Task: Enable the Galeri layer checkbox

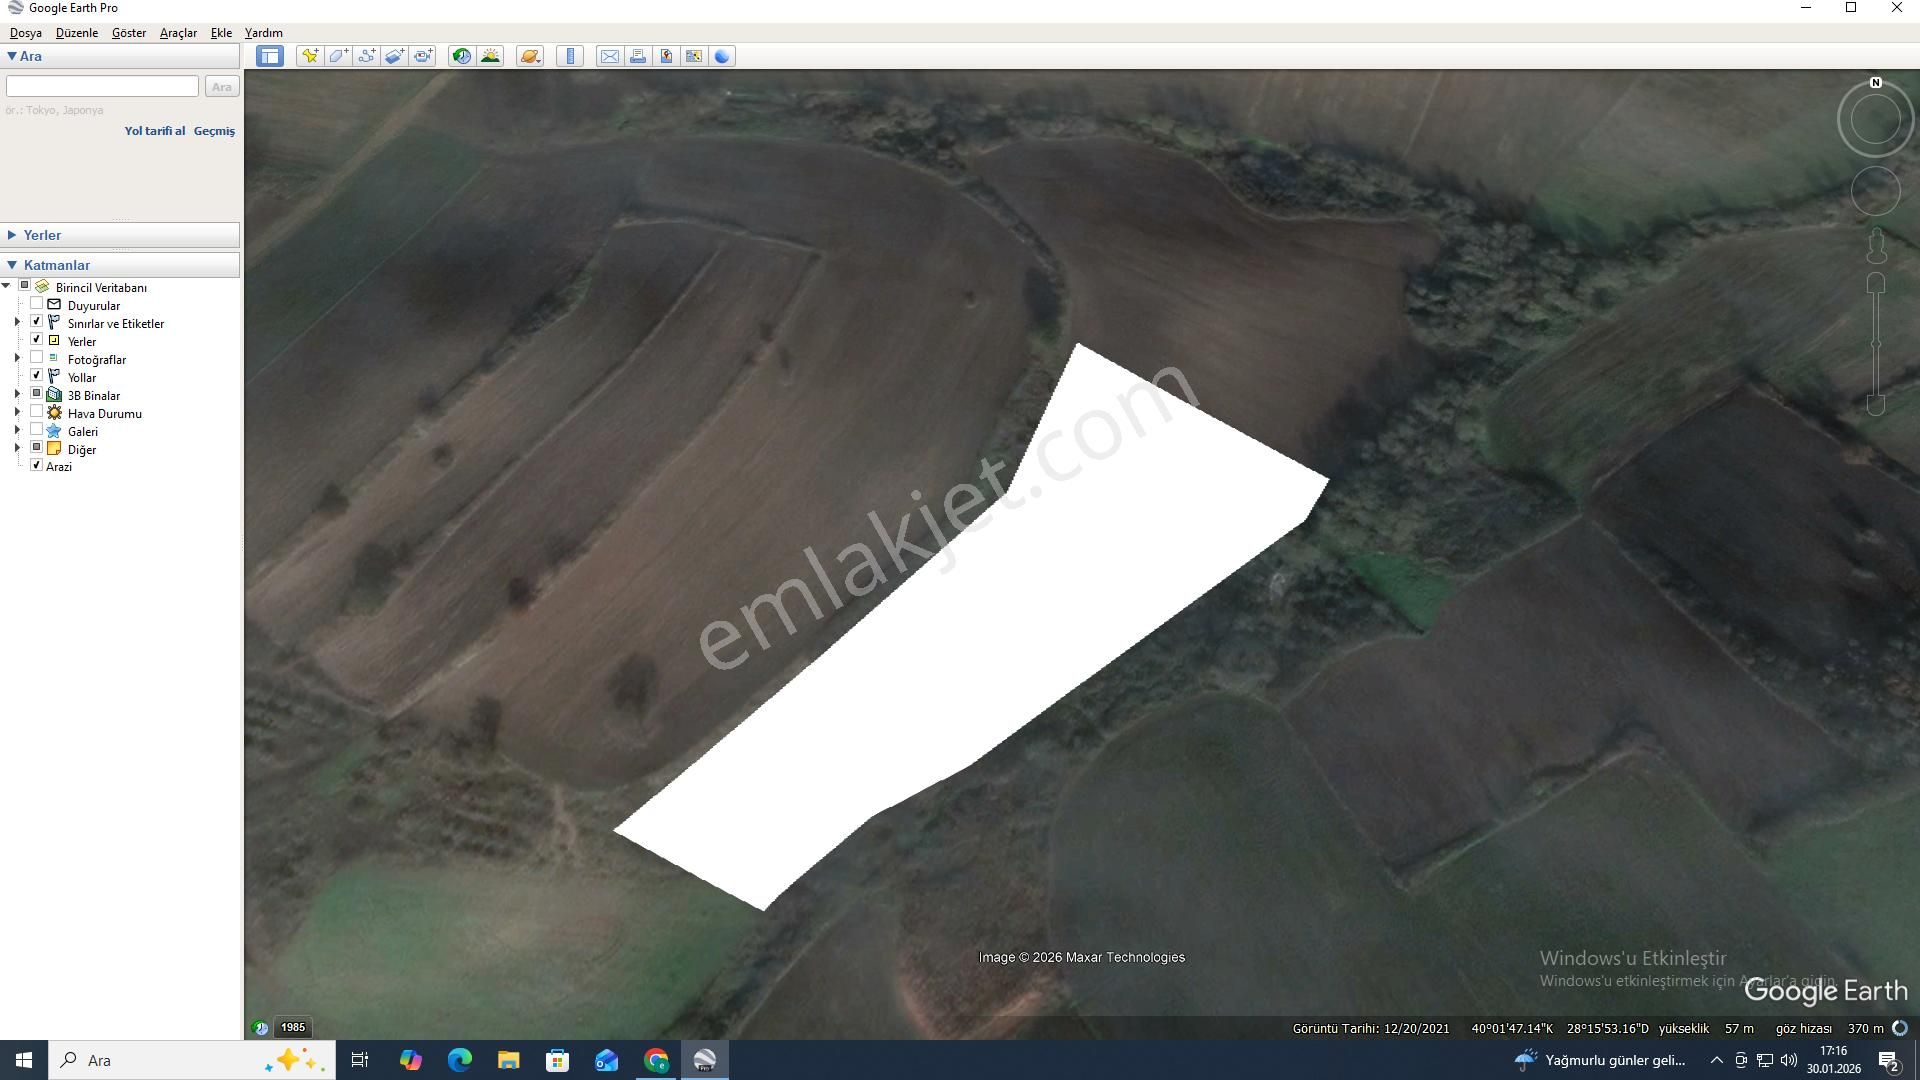Action: [37, 430]
